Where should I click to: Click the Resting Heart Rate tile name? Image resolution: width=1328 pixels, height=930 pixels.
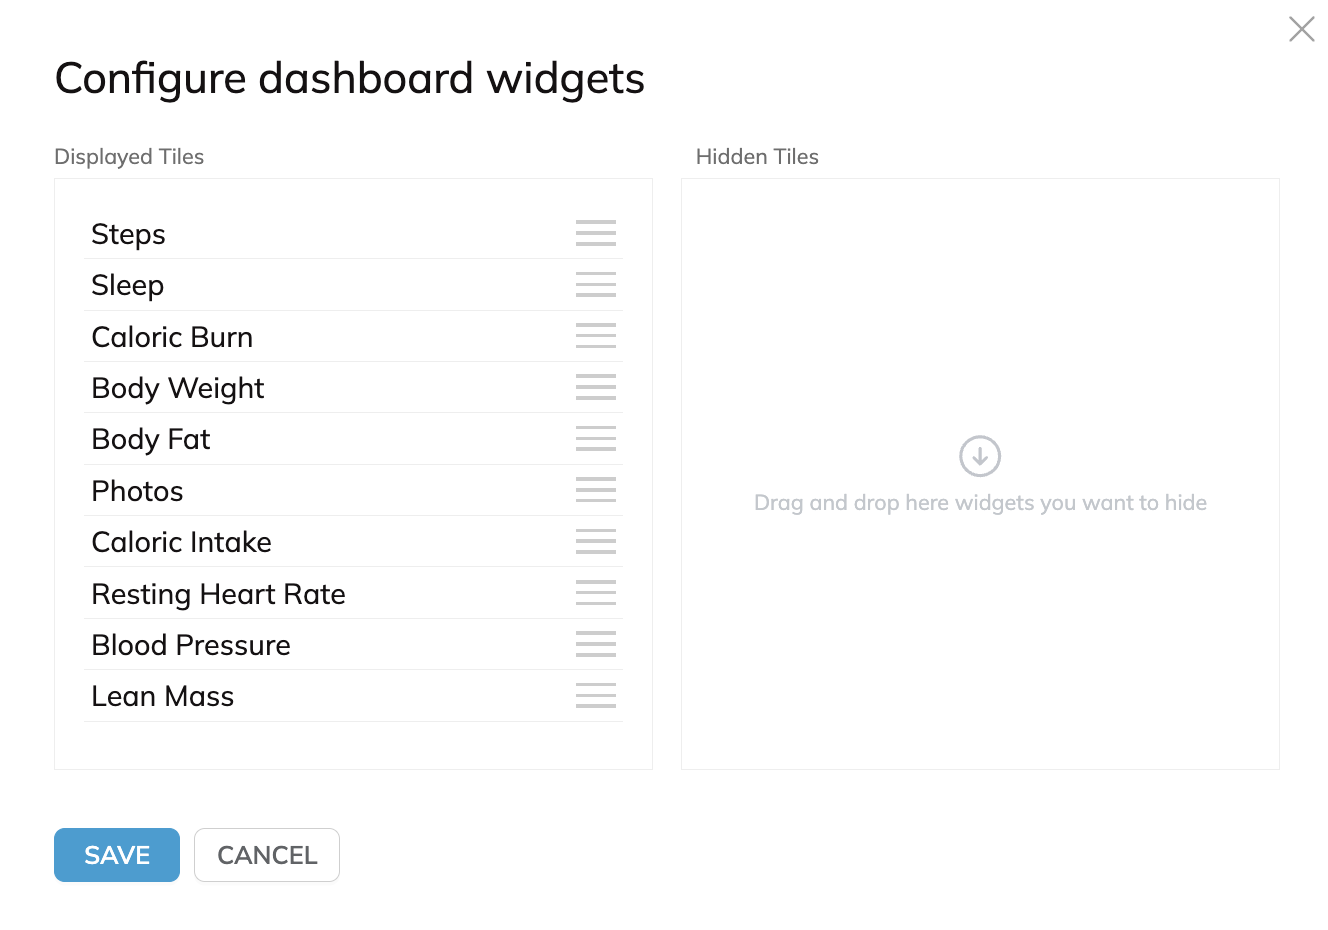[x=219, y=594]
